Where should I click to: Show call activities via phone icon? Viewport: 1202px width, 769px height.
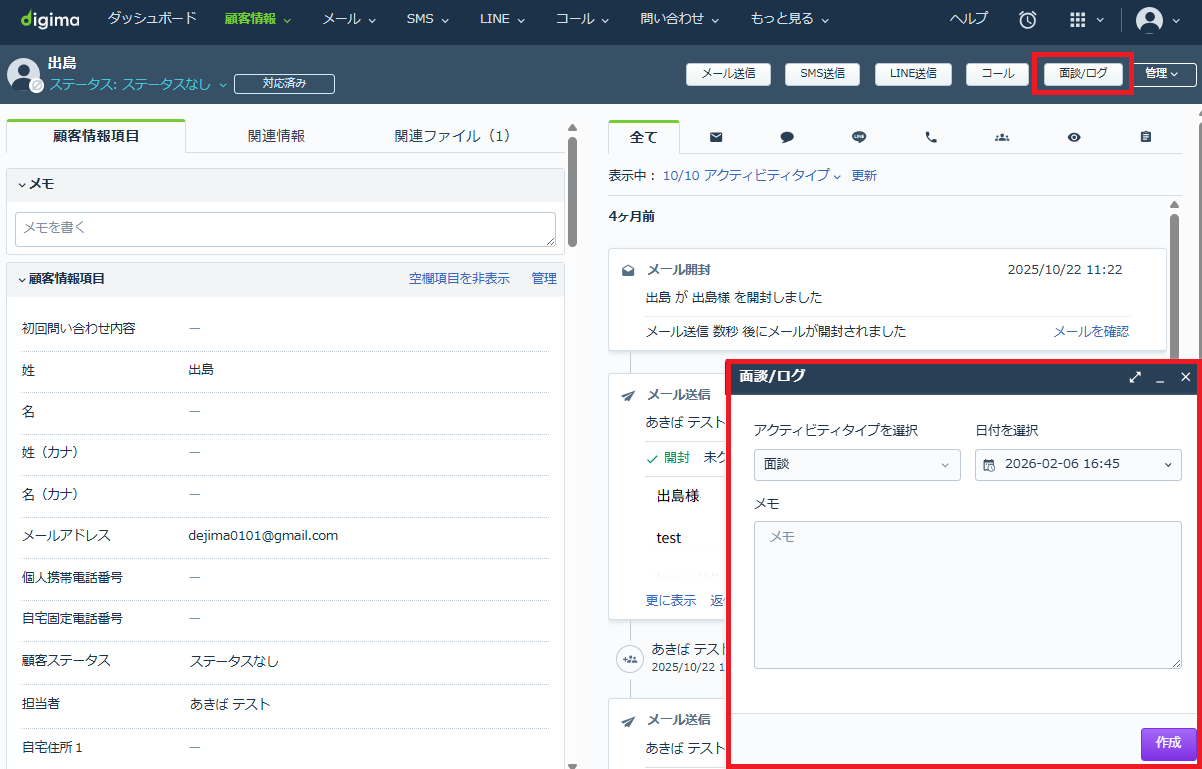(x=931, y=137)
